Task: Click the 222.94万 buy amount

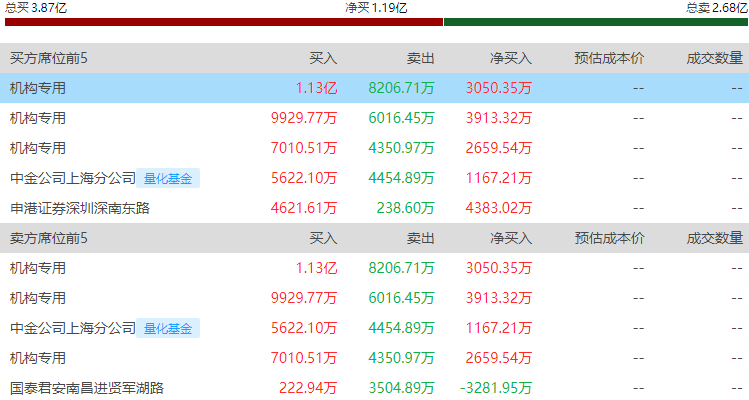Action: tap(308, 388)
